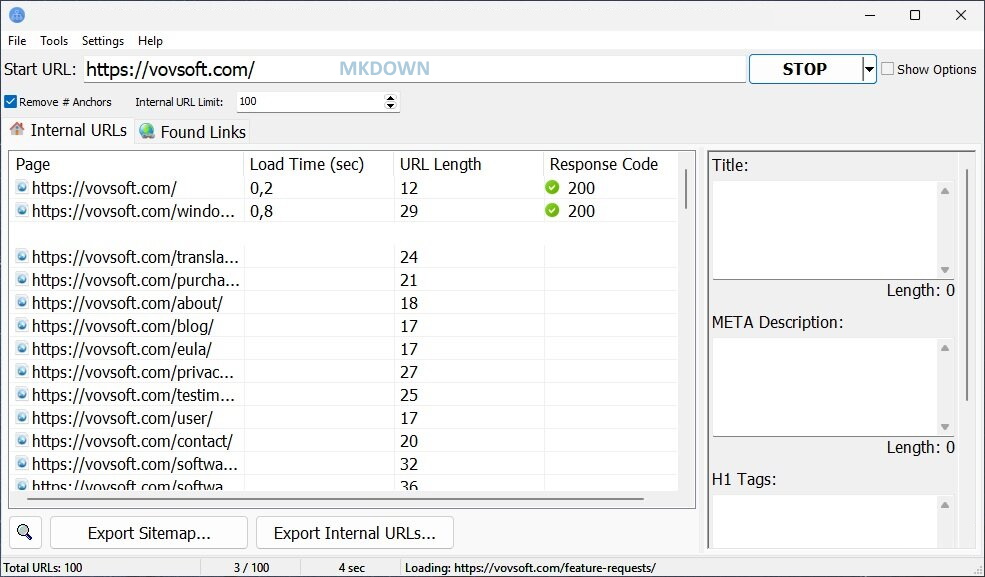Click inside the META Description text box

pyautogui.click(x=825, y=387)
